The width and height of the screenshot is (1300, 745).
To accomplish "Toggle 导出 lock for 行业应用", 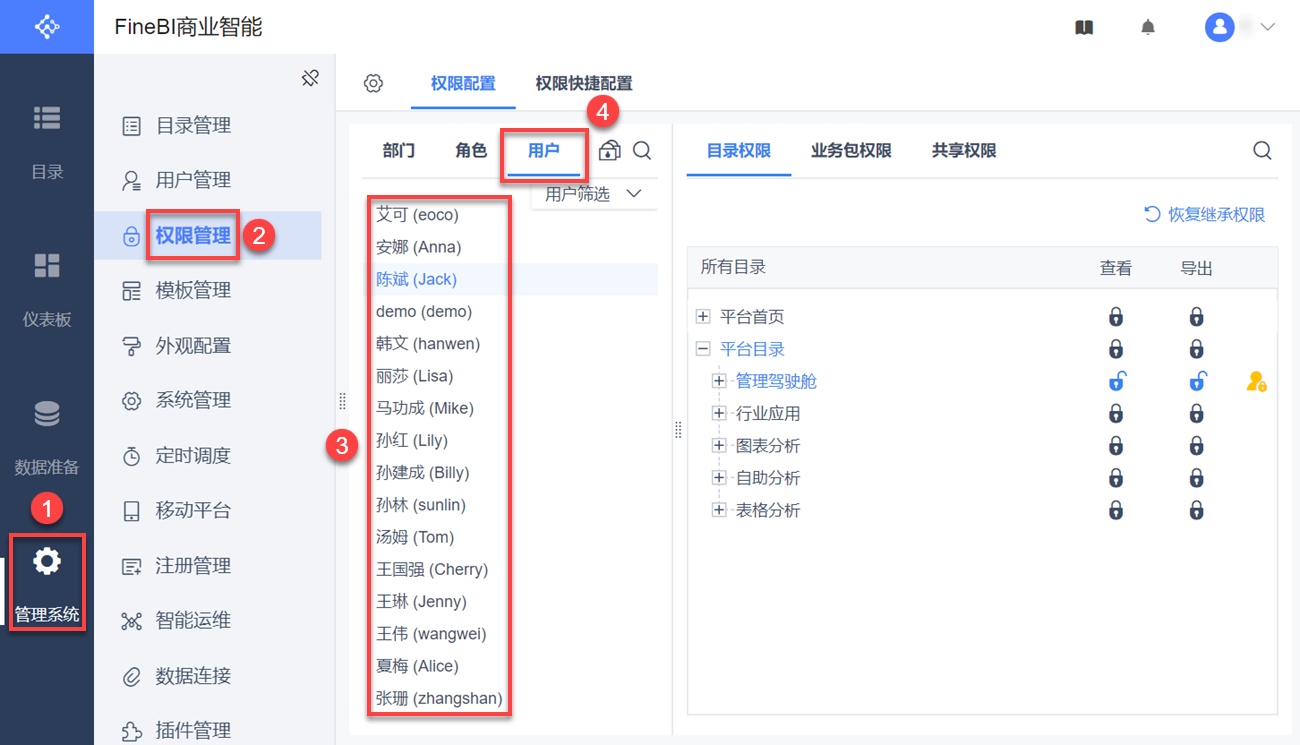I will click(1196, 413).
